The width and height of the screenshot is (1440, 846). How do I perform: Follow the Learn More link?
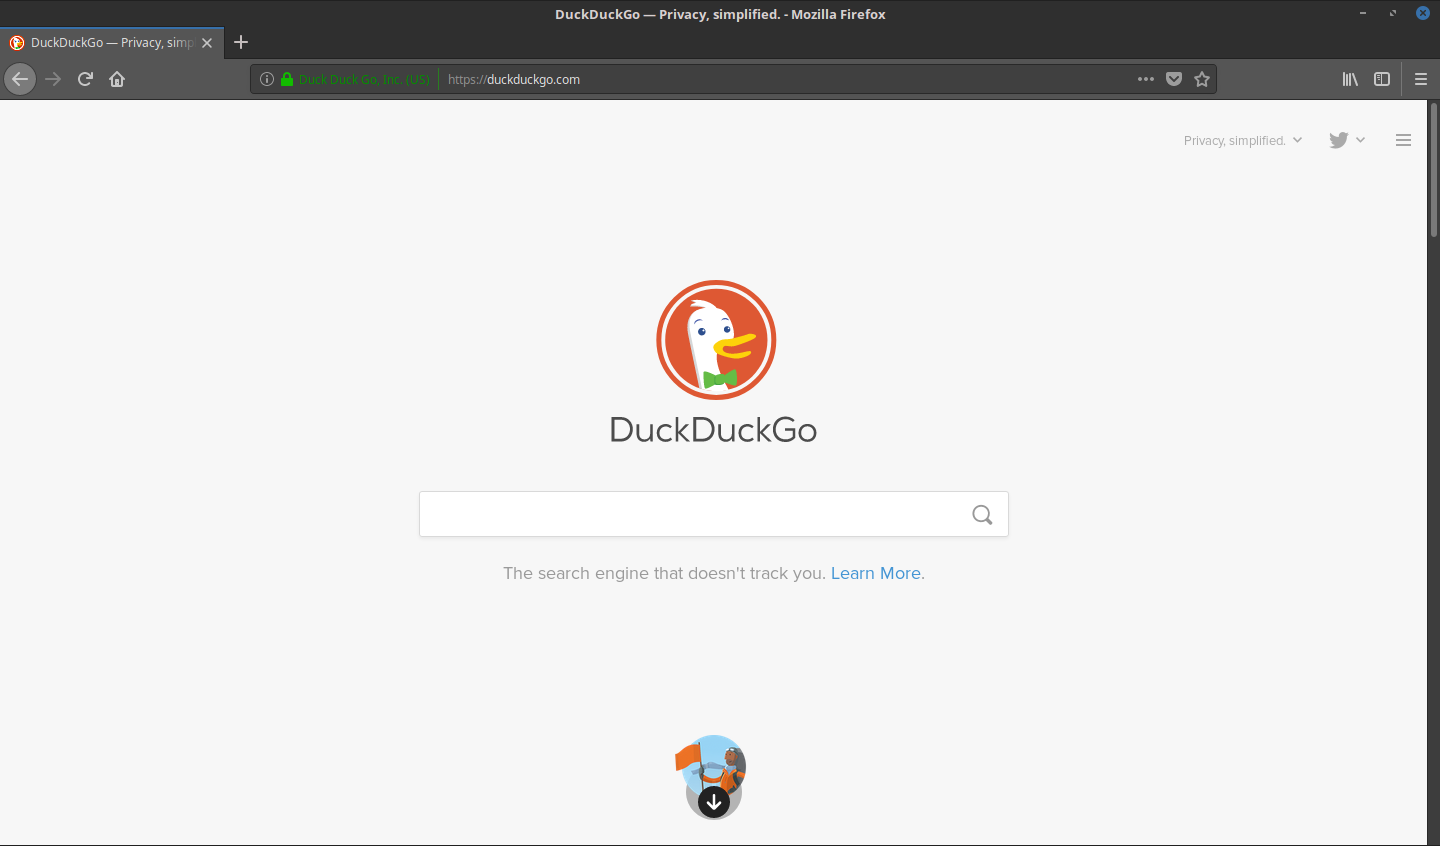tap(876, 573)
